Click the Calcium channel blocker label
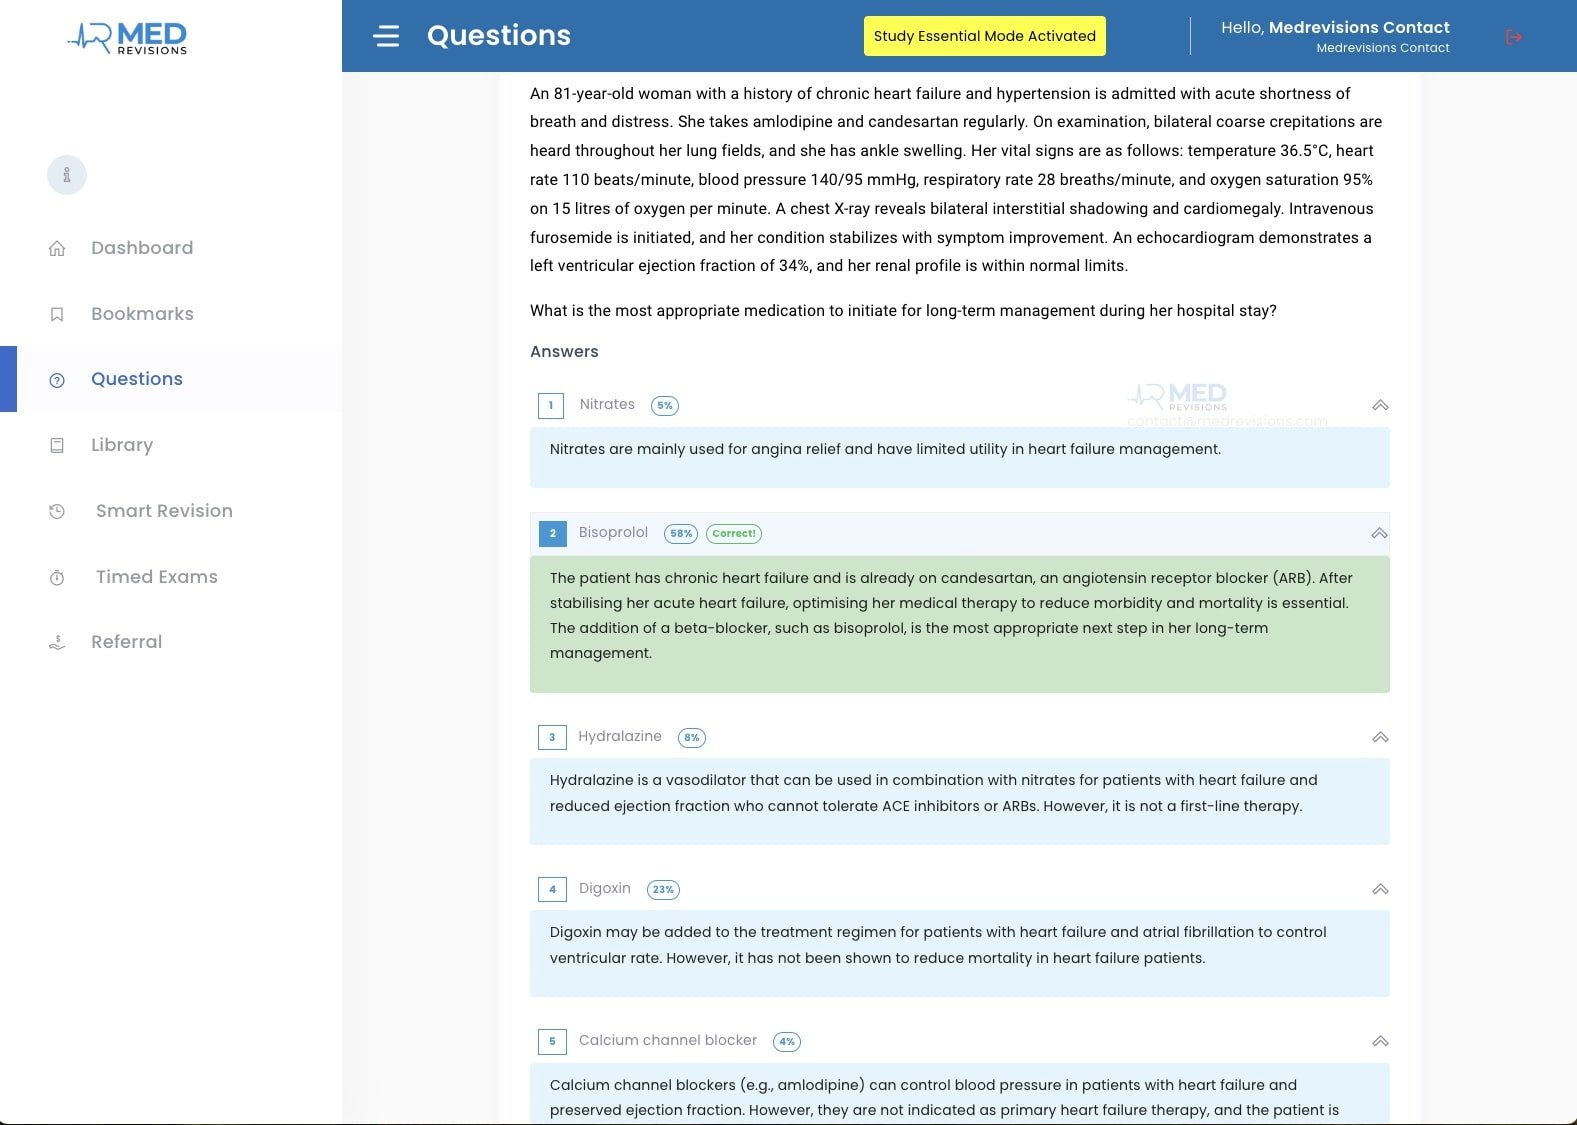The width and height of the screenshot is (1577, 1125). tap(668, 1040)
